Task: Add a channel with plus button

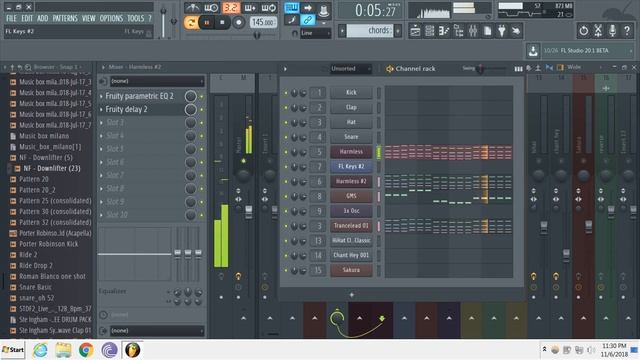Action: (x=351, y=294)
